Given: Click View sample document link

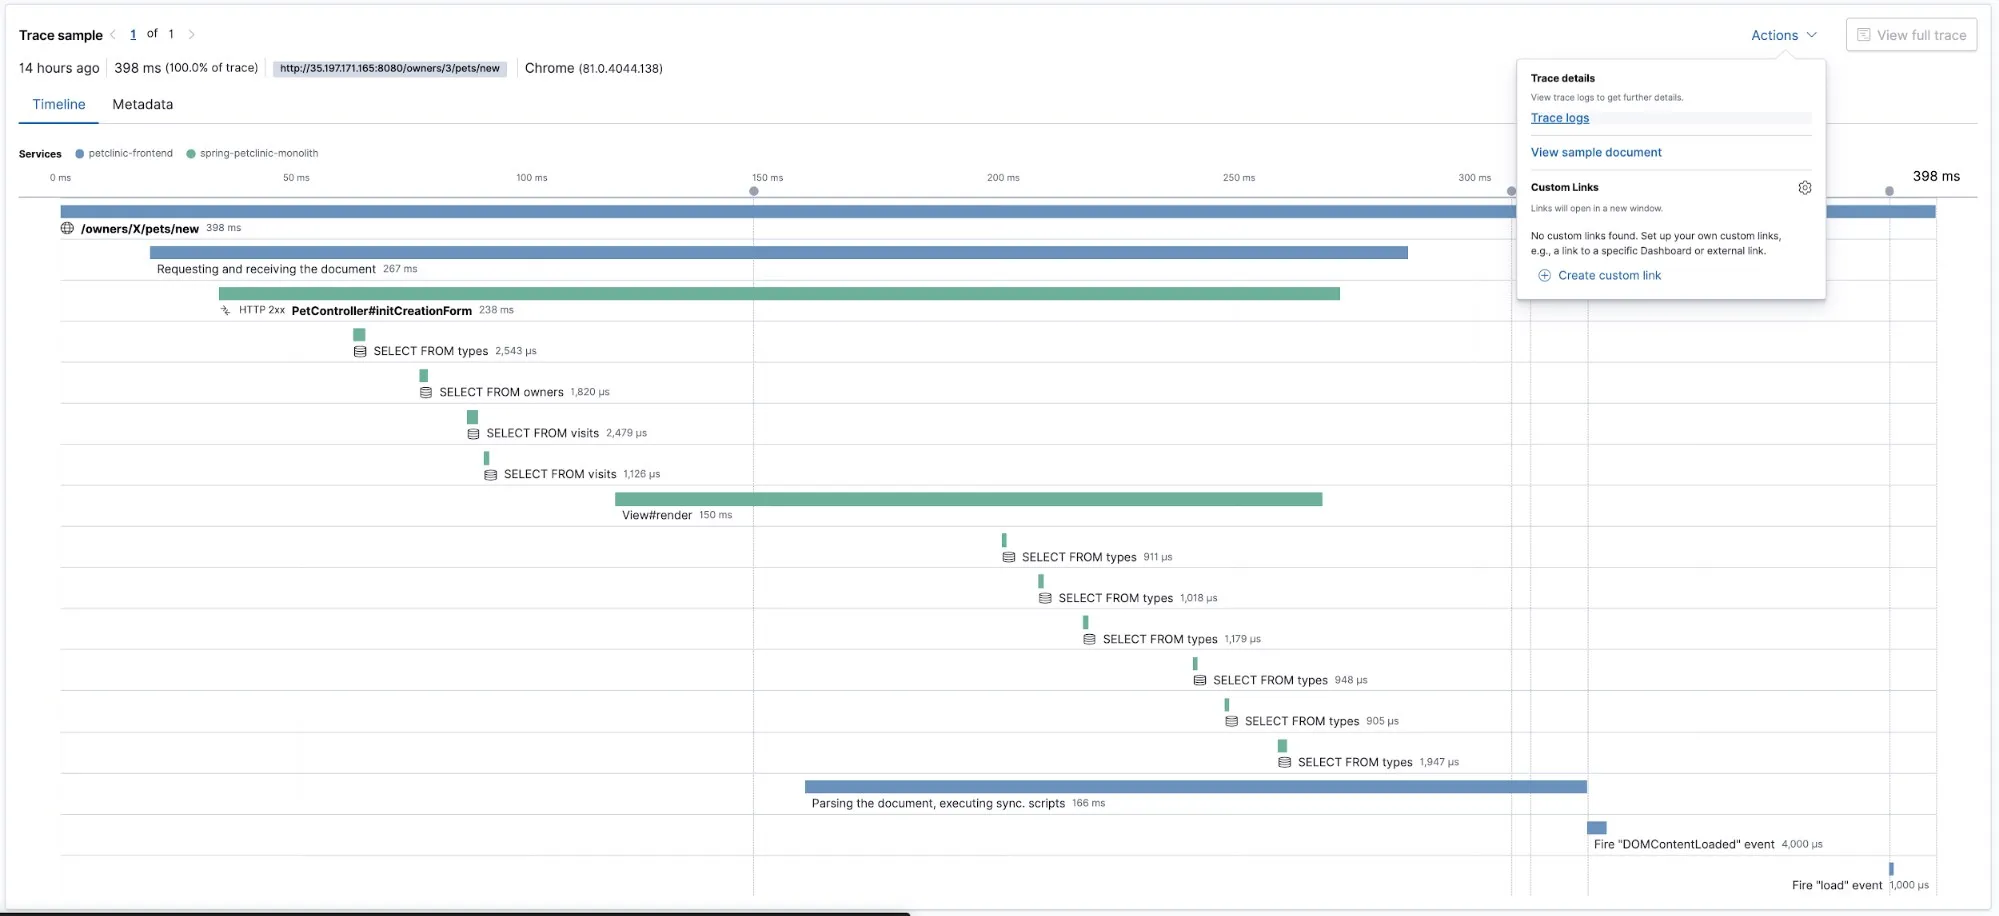Looking at the screenshot, I should (x=1595, y=152).
